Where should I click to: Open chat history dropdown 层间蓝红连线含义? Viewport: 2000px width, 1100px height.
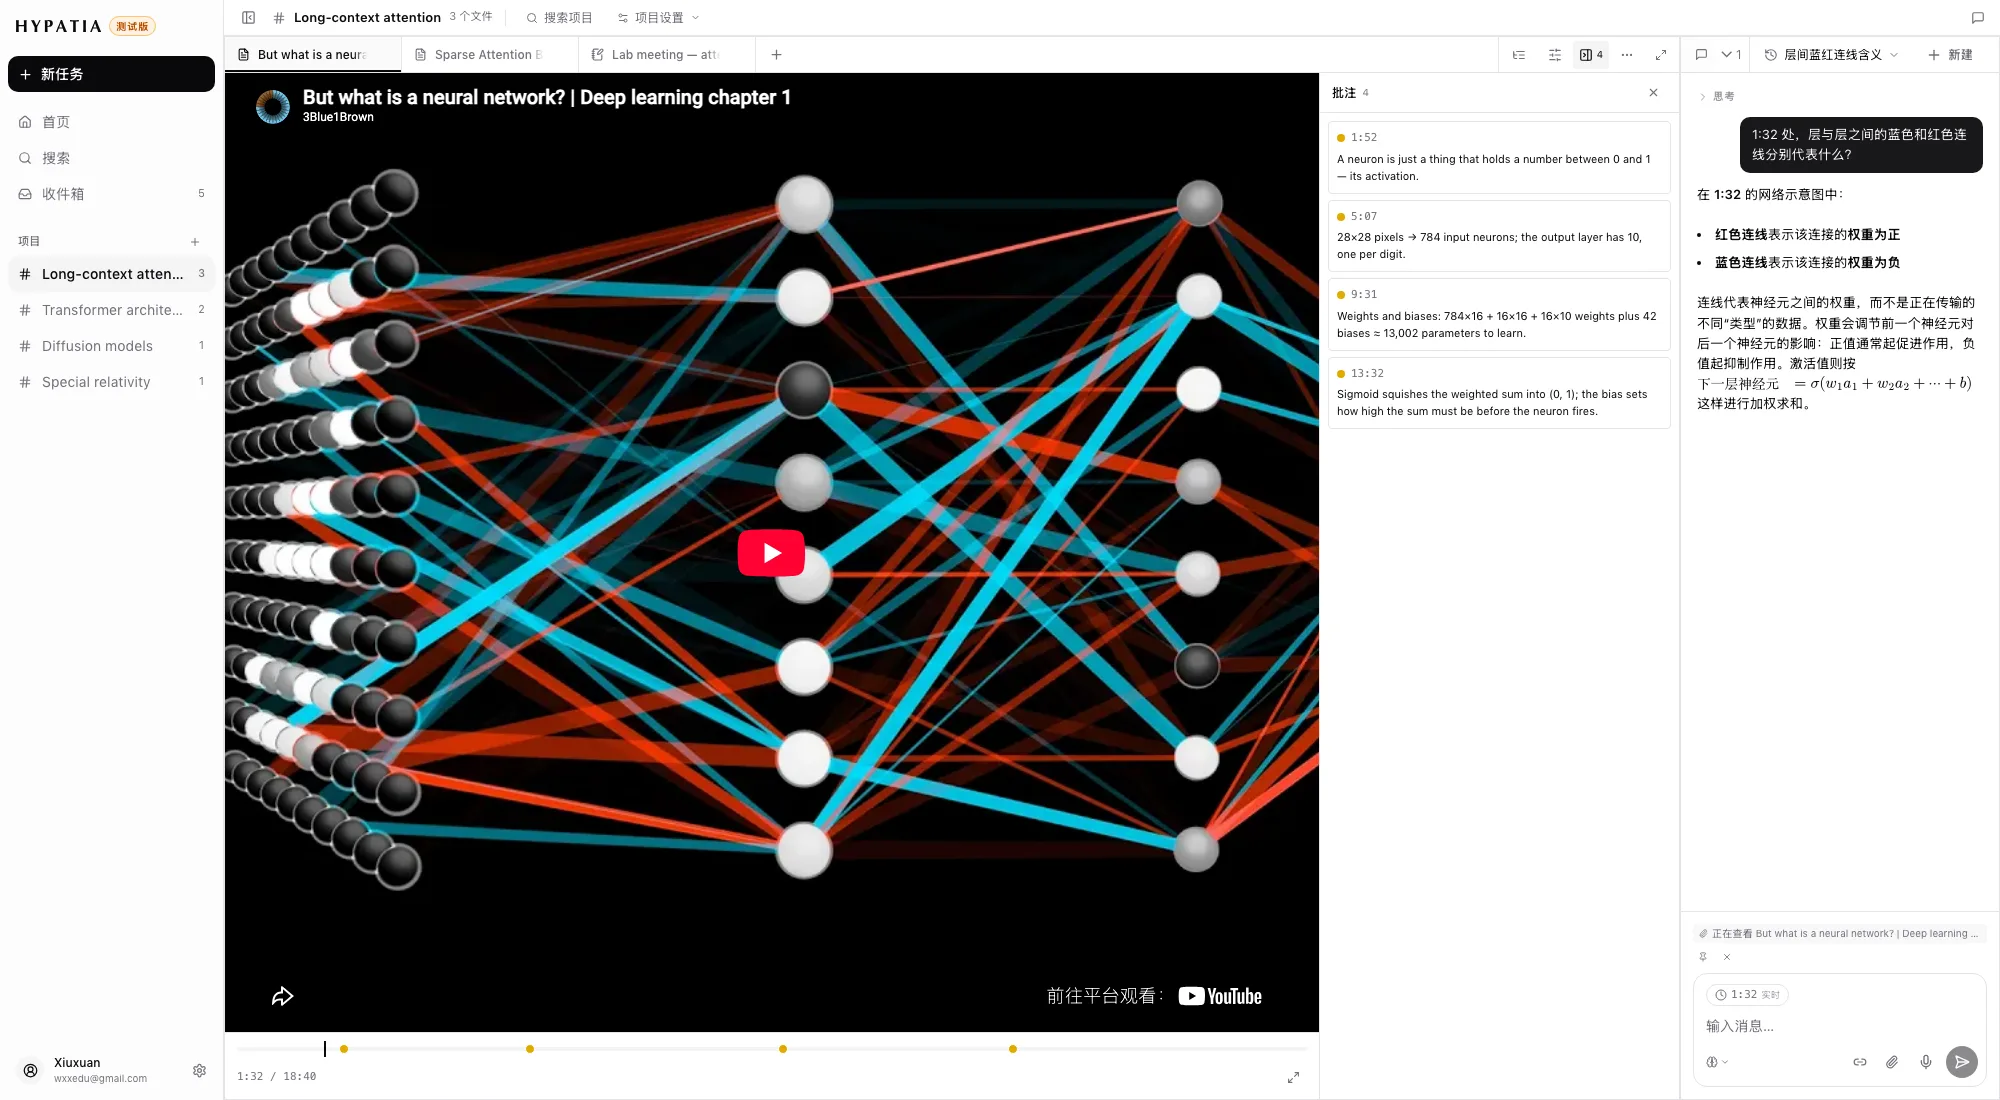(1831, 55)
